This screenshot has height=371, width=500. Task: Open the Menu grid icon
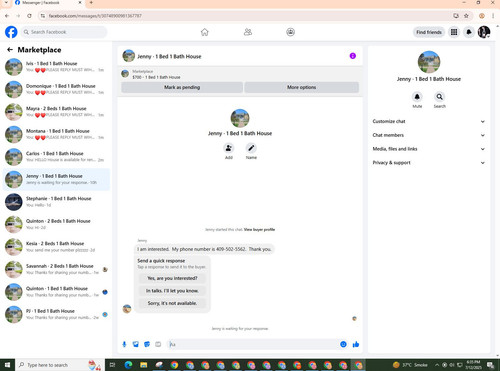(454, 32)
